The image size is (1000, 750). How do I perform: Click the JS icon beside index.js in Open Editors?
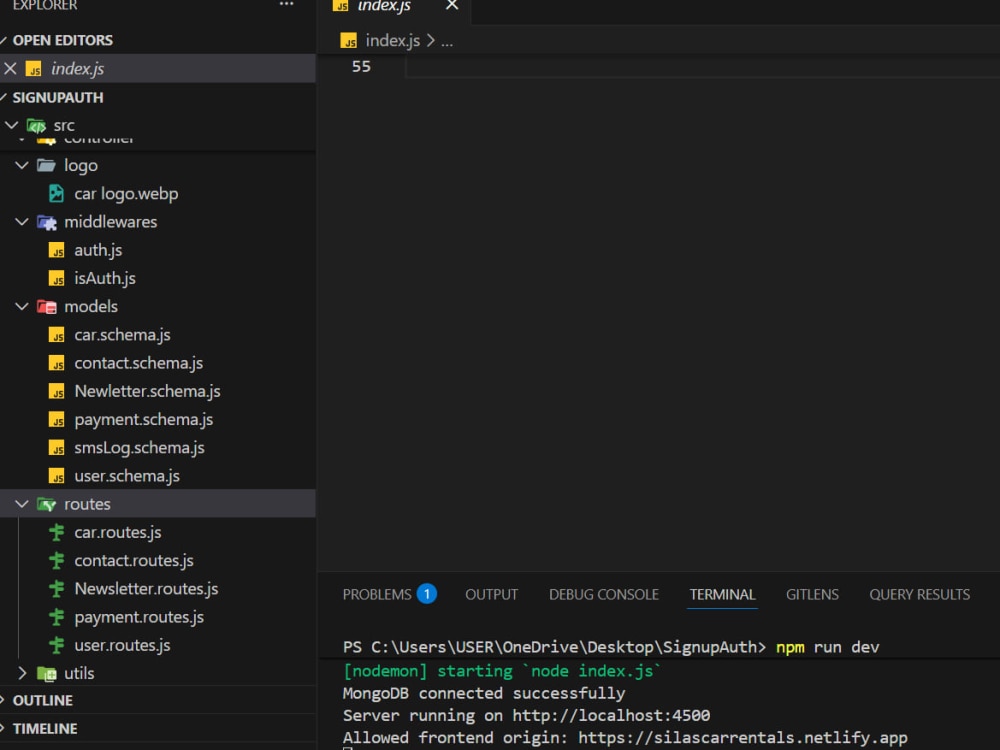(34, 69)
